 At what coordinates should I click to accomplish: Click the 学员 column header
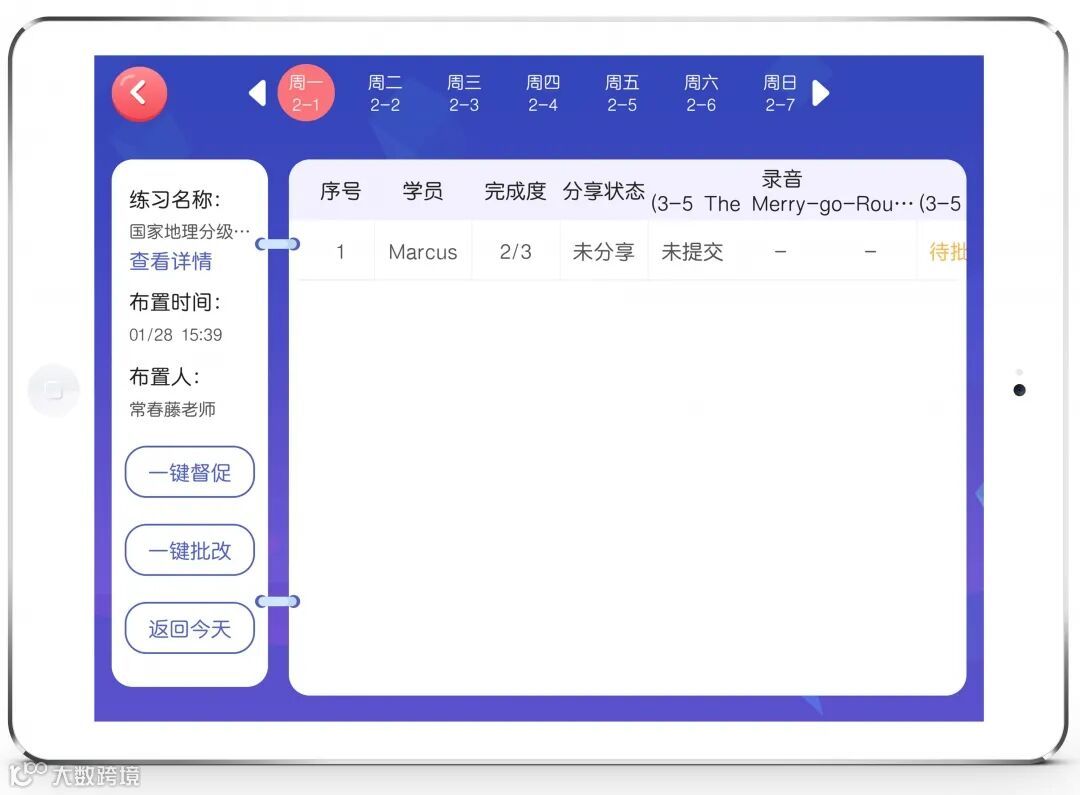[423, 191]
